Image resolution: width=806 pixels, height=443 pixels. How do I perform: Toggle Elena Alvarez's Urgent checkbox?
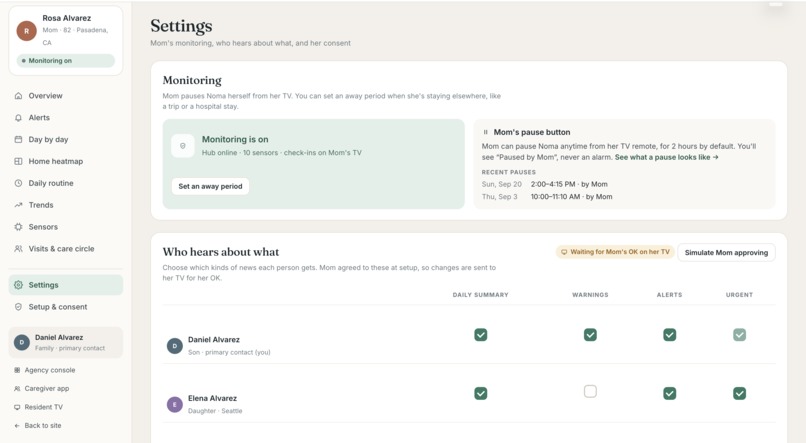coord(739,393)
